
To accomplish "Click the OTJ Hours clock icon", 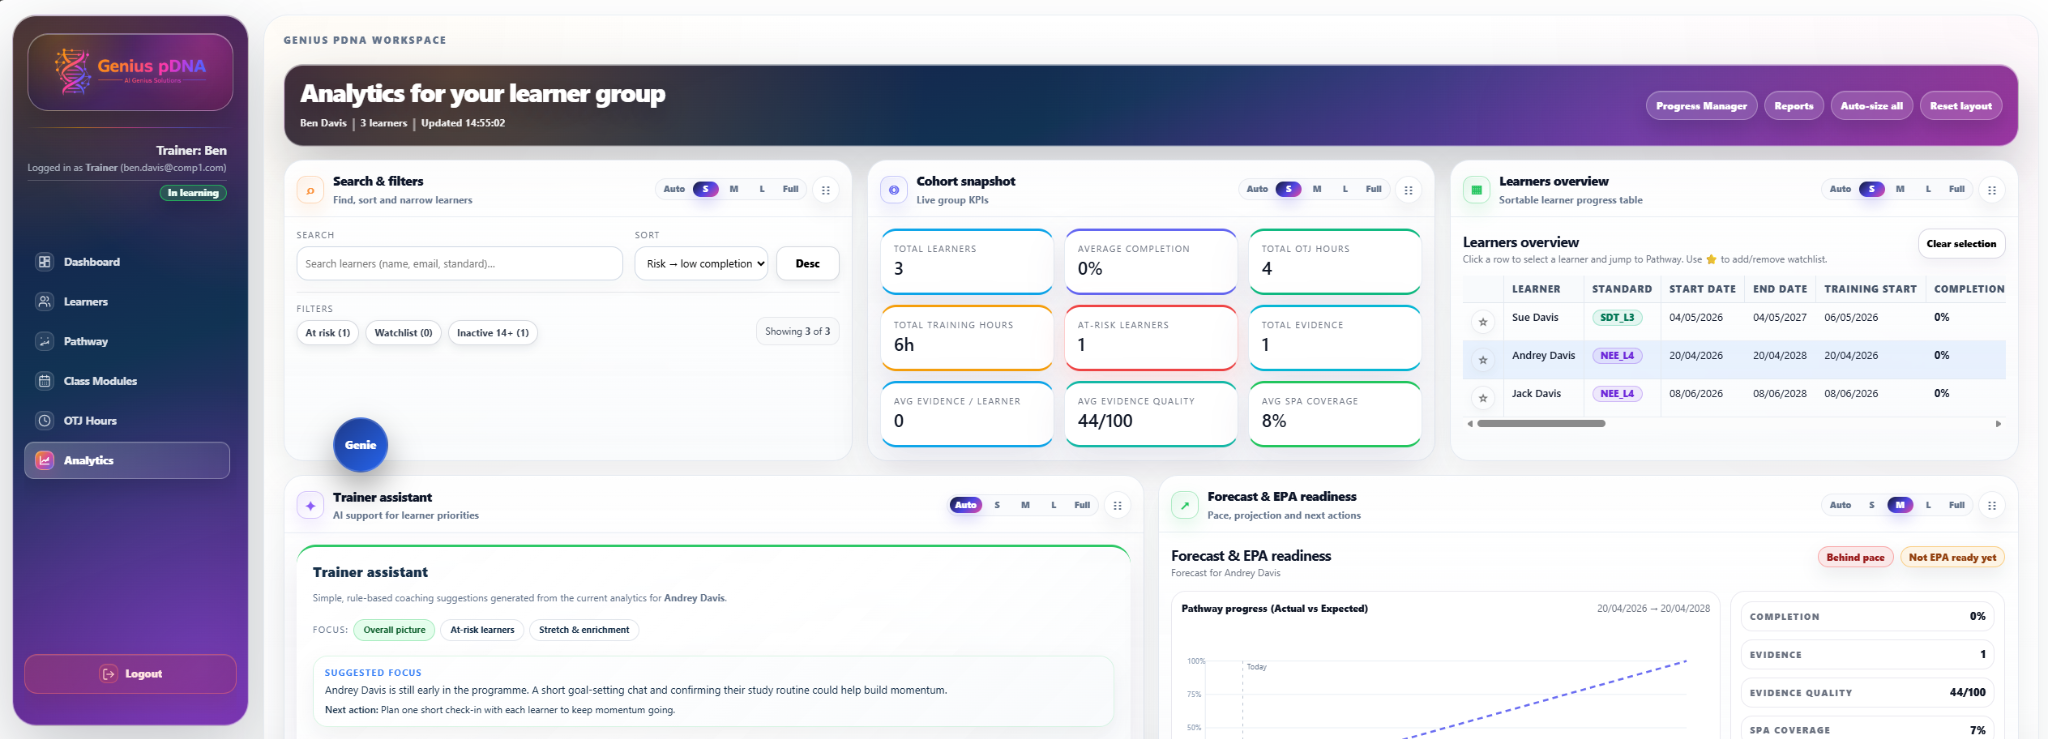I will pyautogui.click(x=44, y=421).
